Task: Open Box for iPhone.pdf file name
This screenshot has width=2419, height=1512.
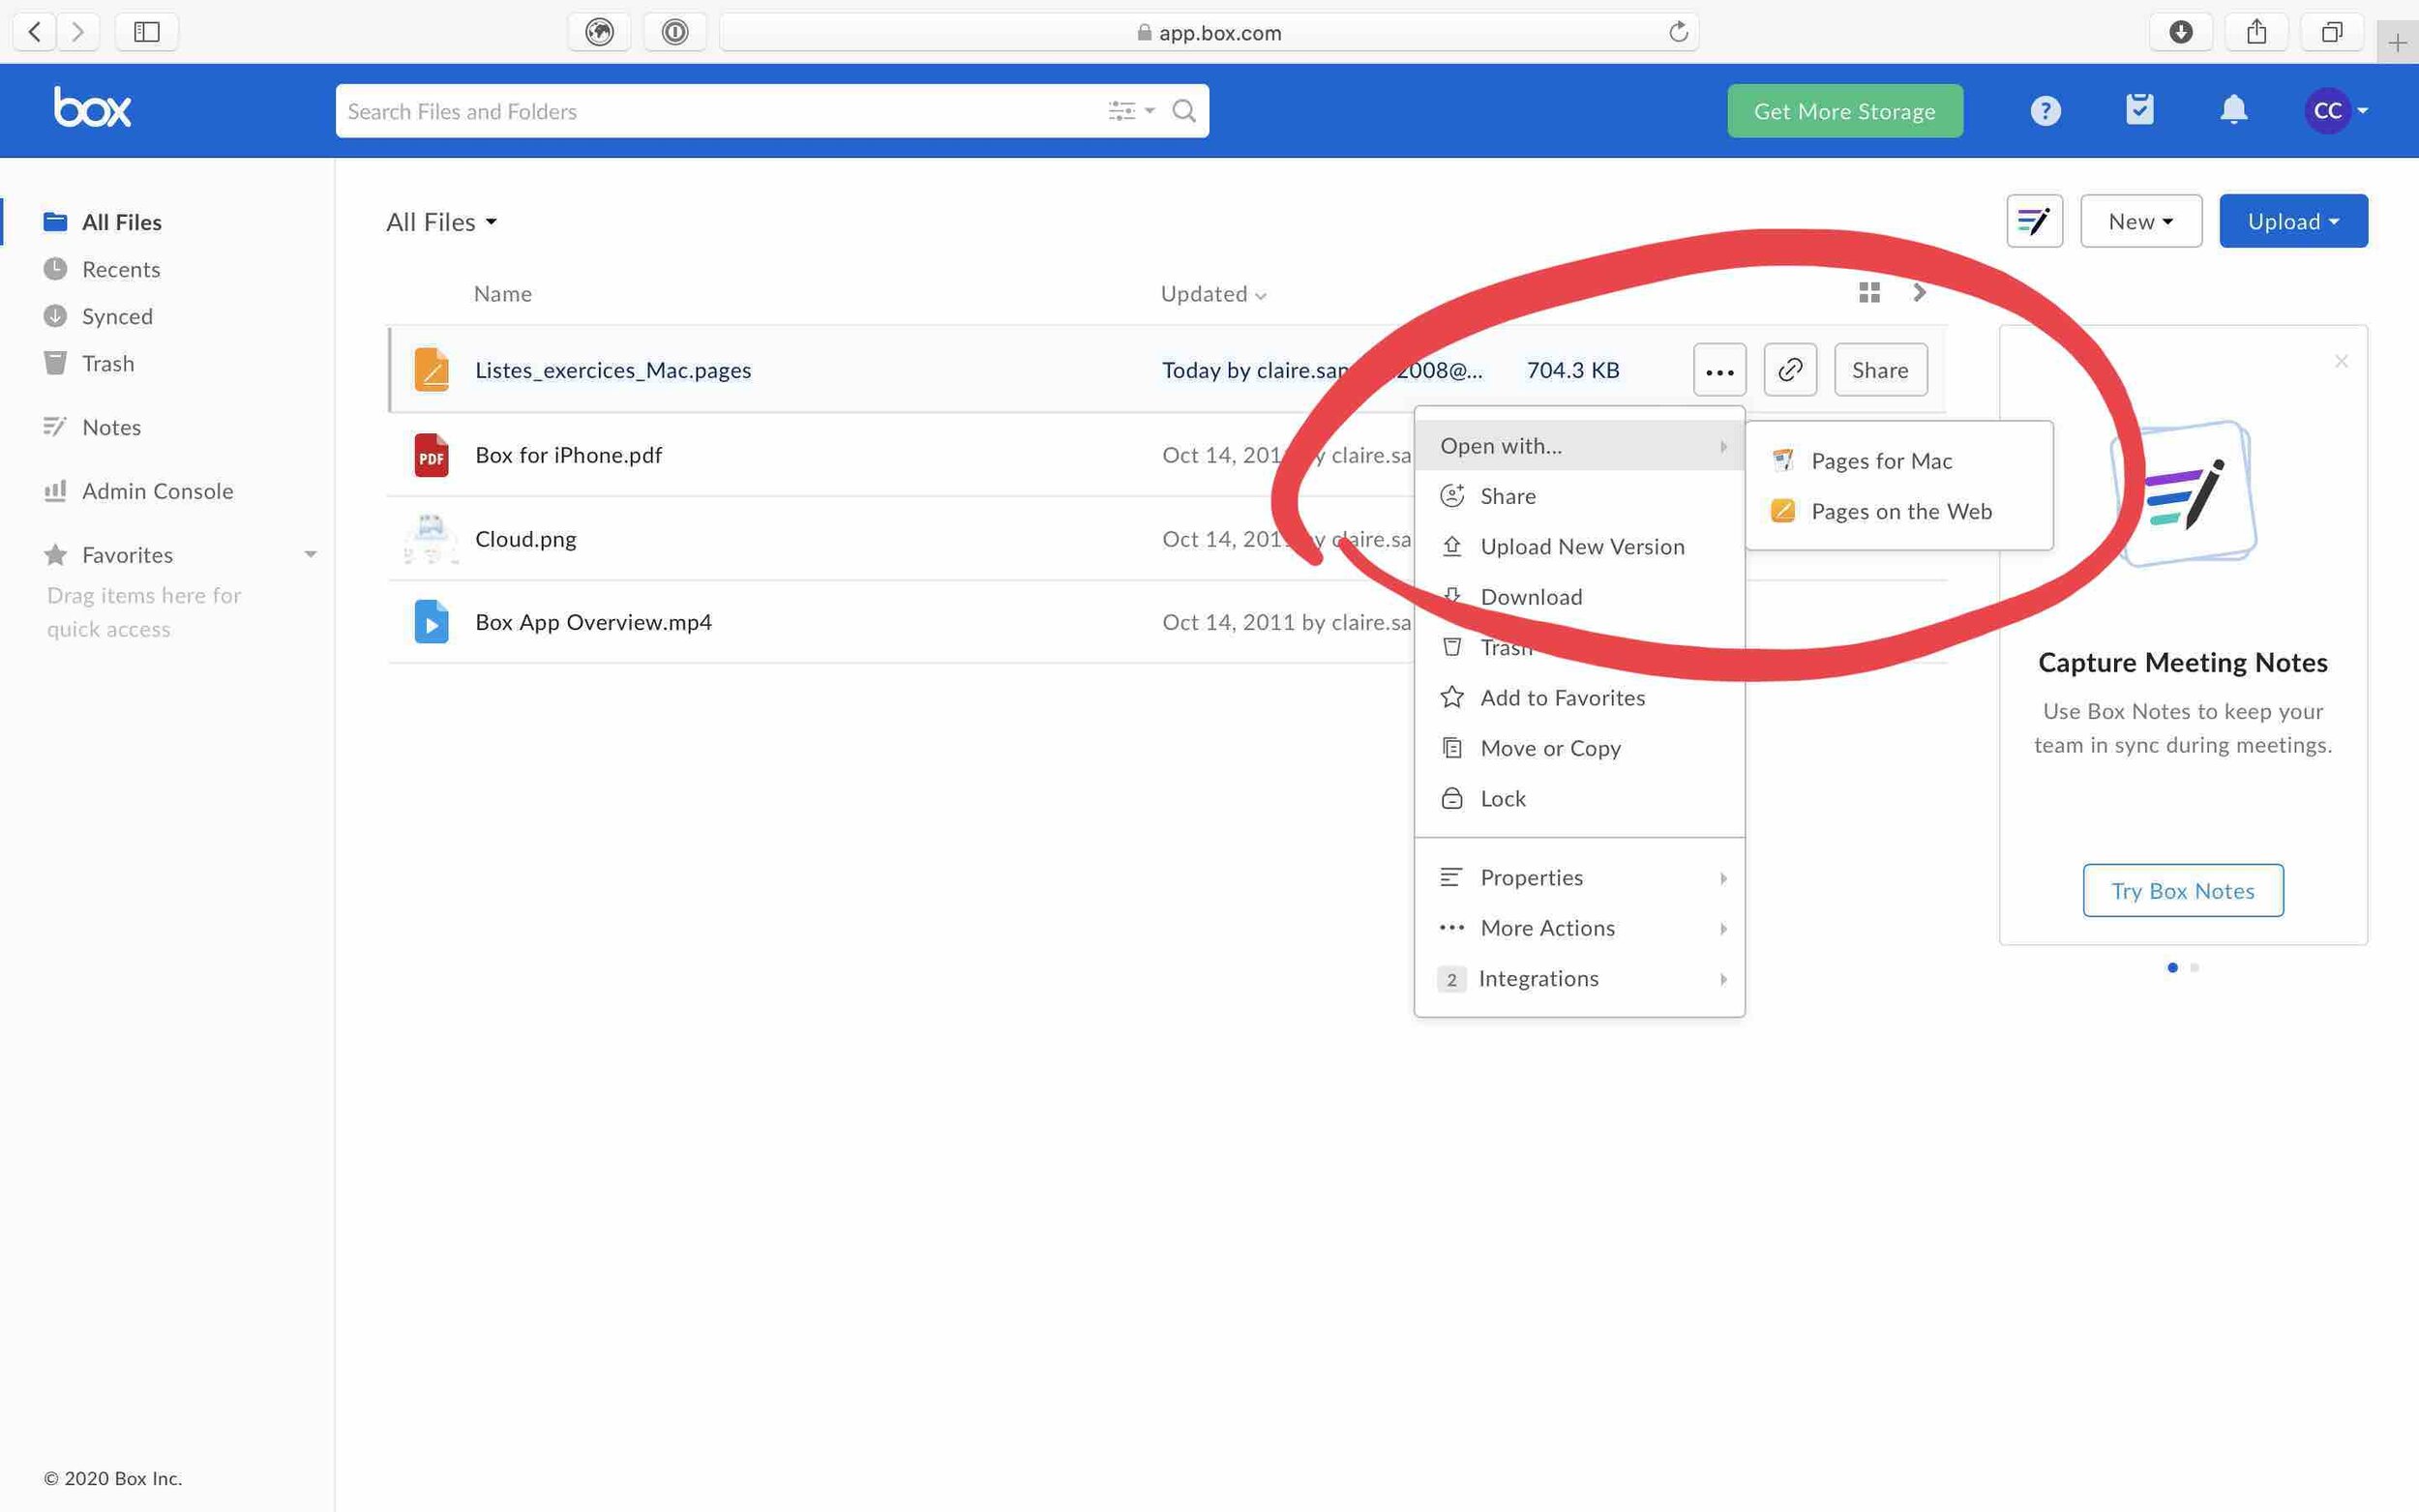Action: click(x=568, y=455)
